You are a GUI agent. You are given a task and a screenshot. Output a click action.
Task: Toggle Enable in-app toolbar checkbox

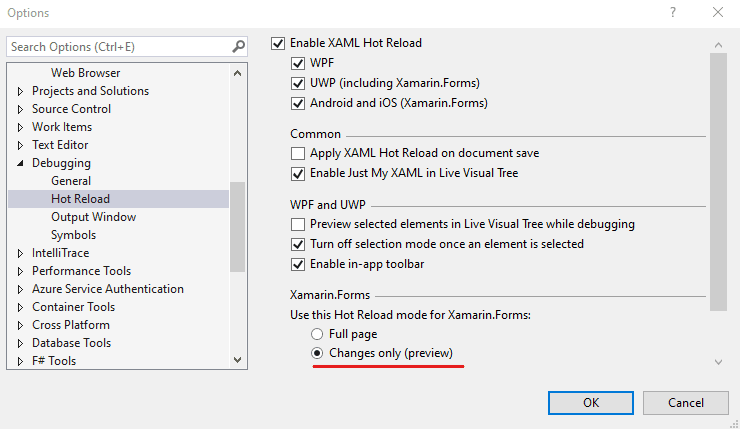tap(298, 264)
